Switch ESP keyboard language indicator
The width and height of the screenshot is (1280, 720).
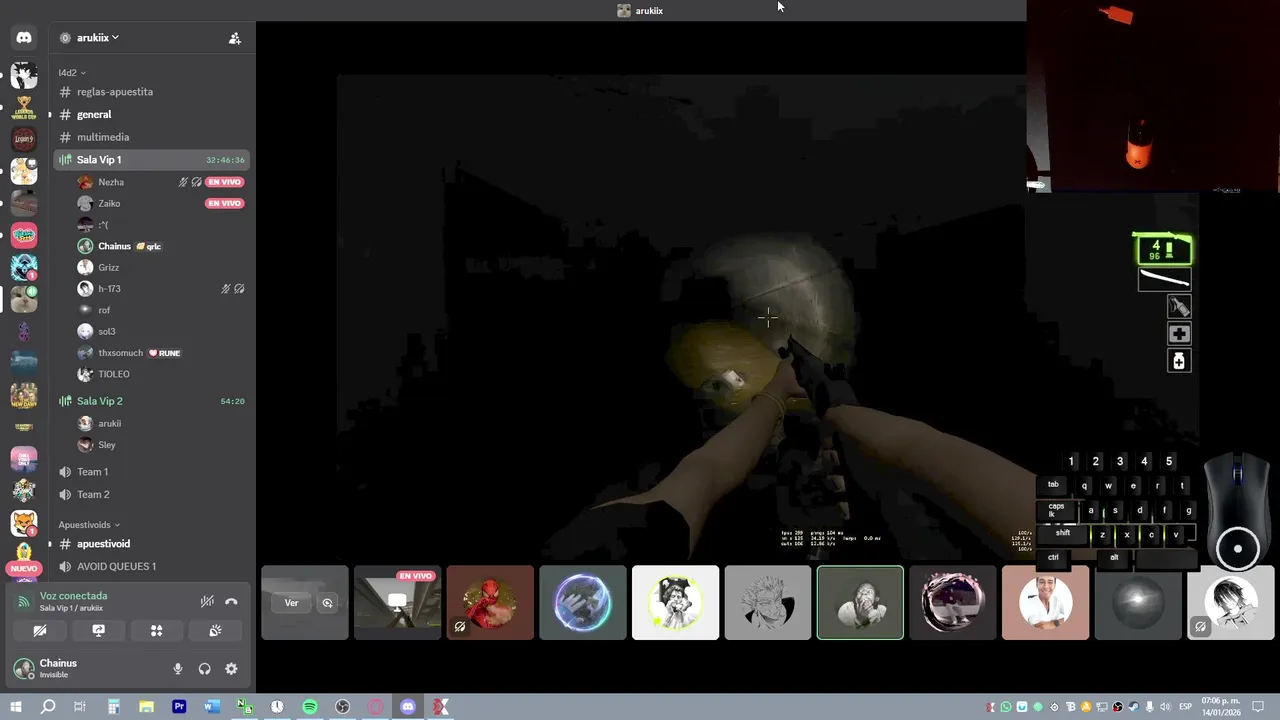[x=1187, y=707]
